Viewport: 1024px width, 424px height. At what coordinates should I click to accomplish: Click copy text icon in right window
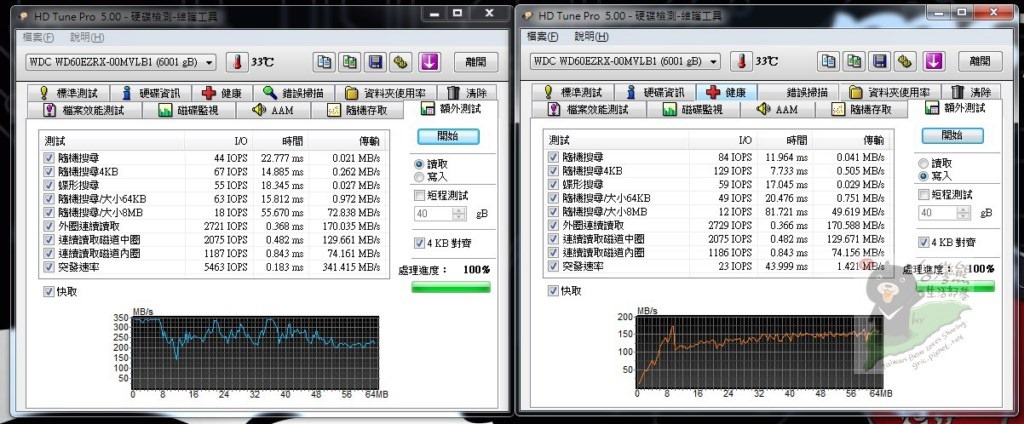[829, 62]
